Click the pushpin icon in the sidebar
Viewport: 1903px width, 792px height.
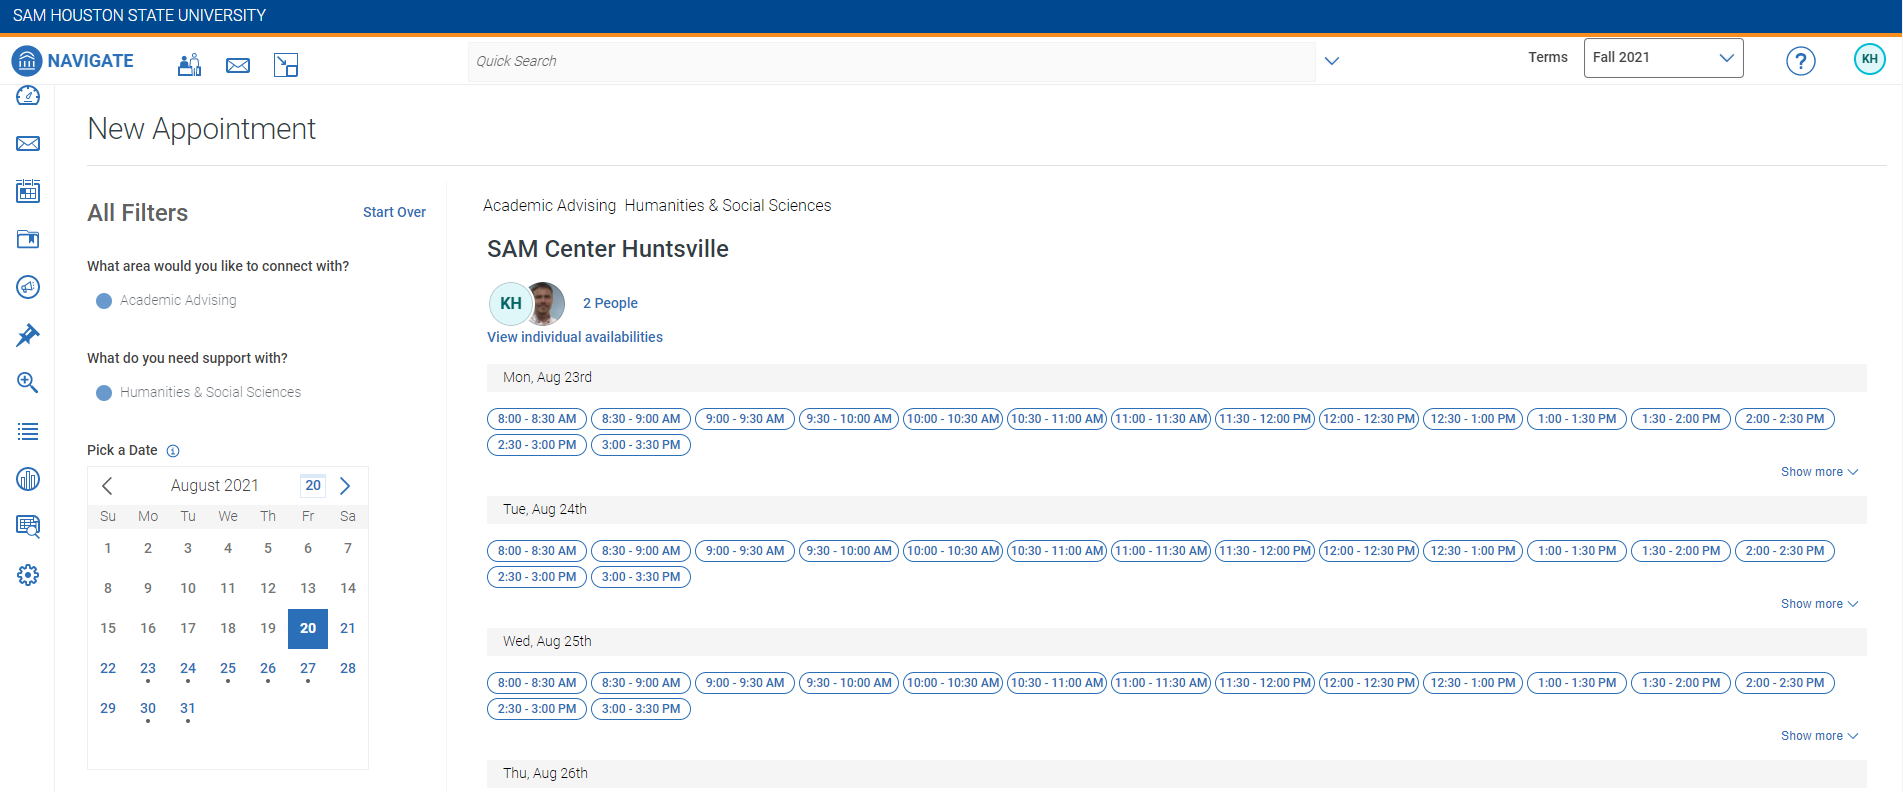28,335
